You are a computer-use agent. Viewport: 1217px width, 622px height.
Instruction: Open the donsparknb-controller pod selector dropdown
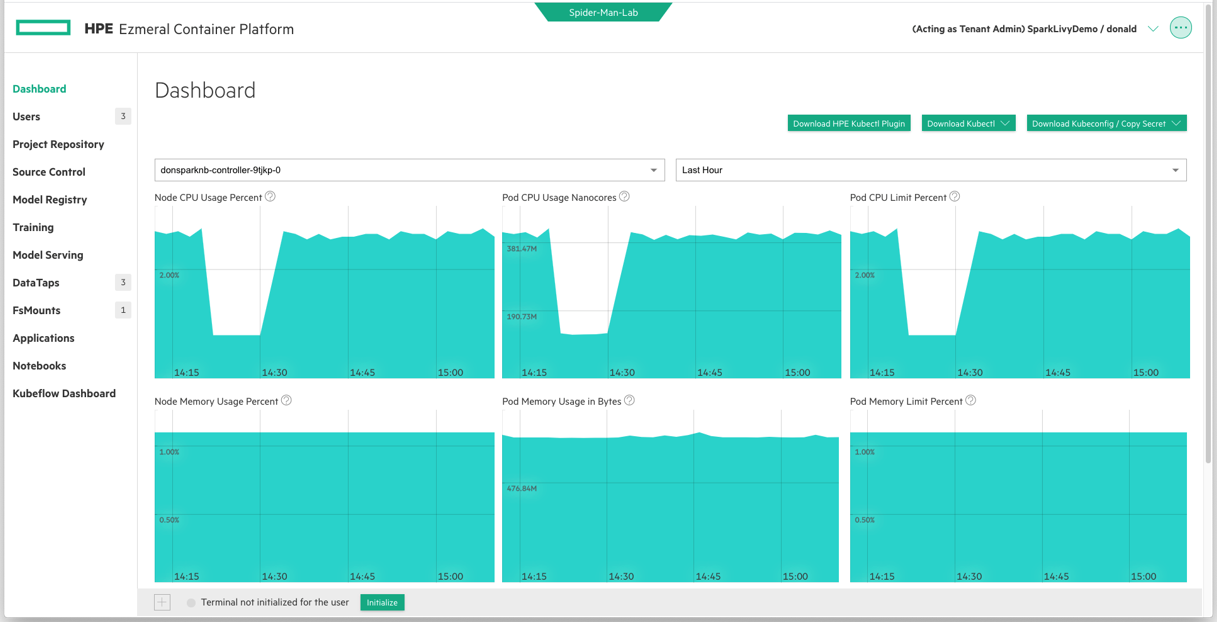[409, 170]
